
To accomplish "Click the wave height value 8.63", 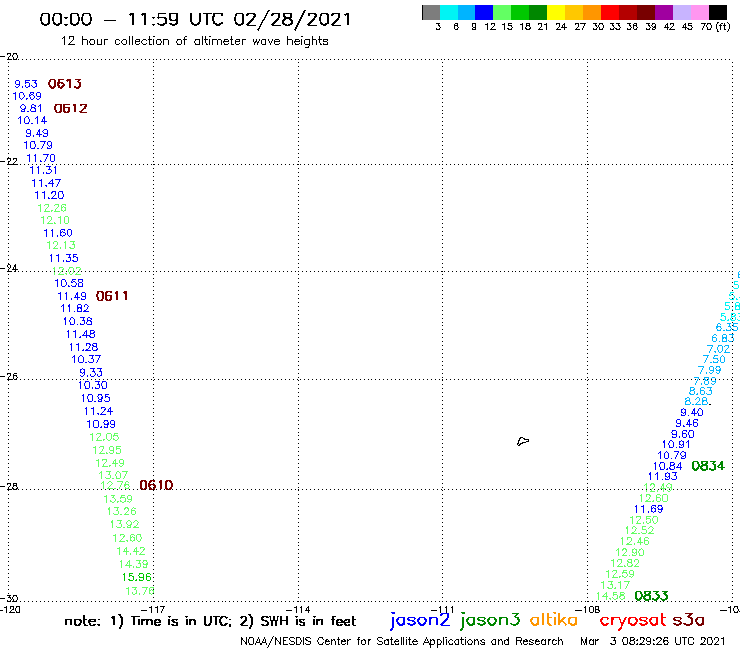I will [x=701, y=391].
